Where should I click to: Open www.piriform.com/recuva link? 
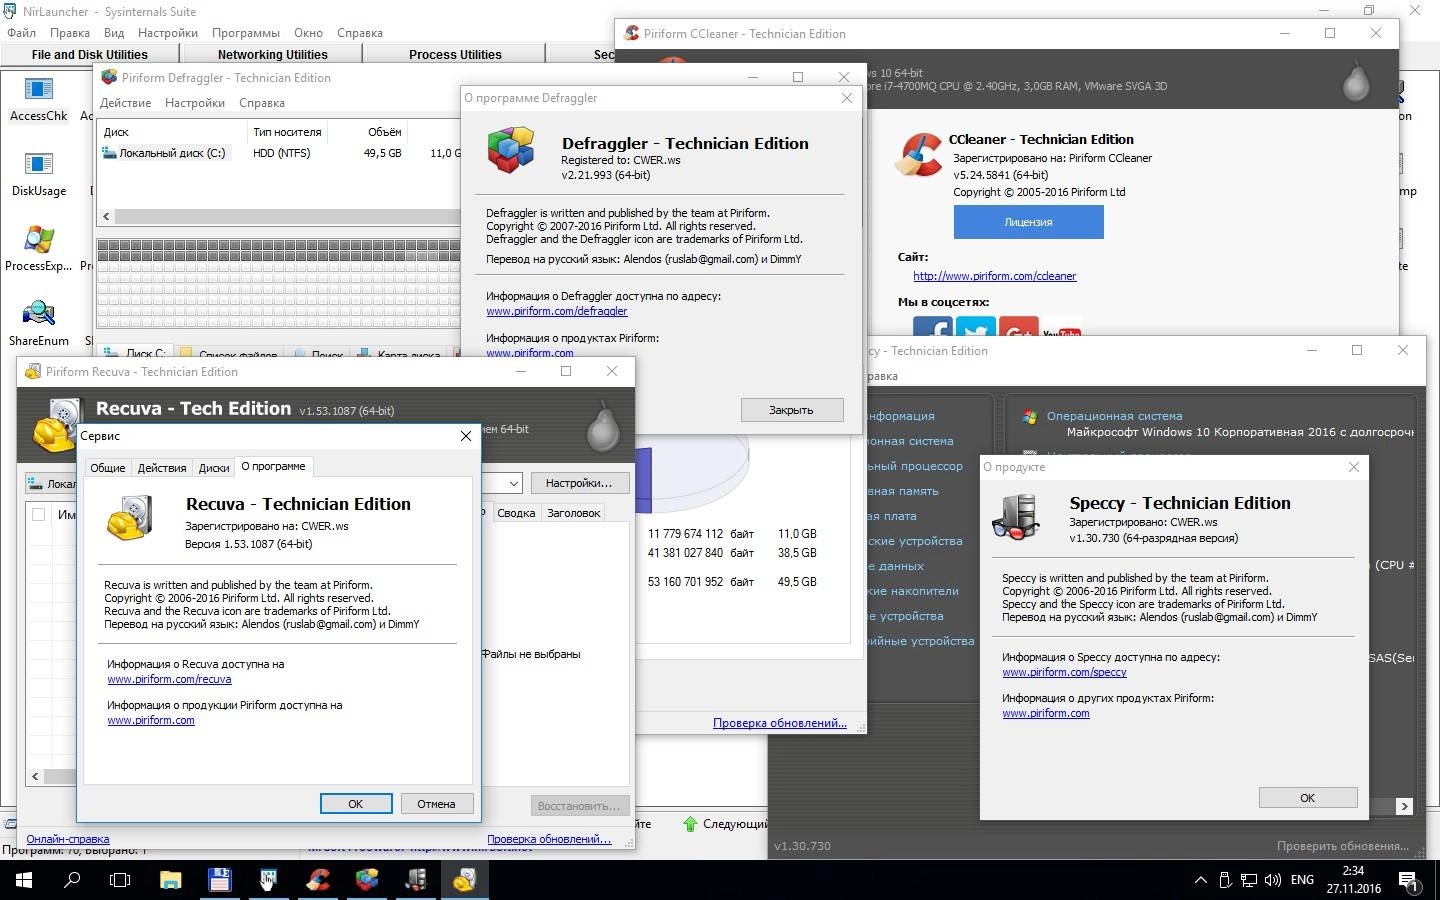tap(169, 679)
